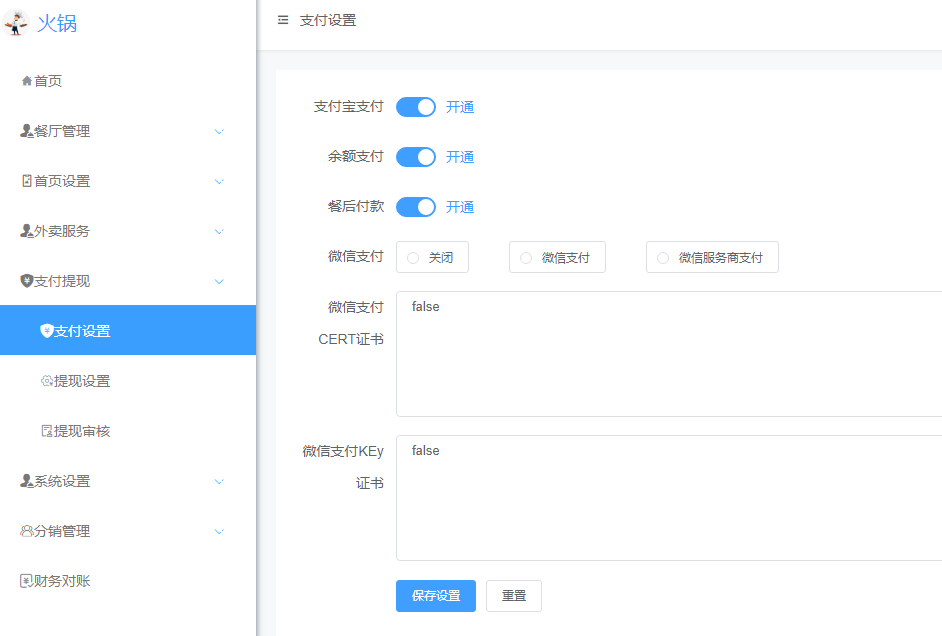This screenshot has width=942, height=636.
Task: Expand the 分销管理 menu chevron
Action: 219,532
